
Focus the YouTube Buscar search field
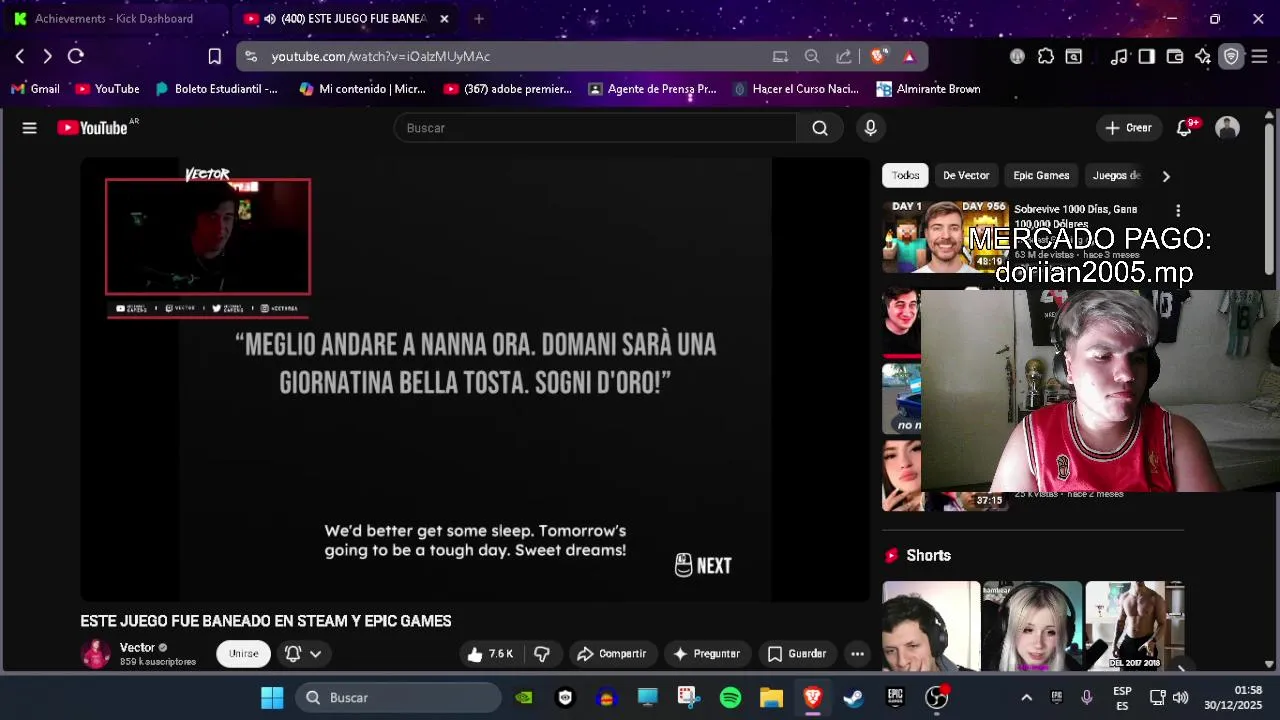point(596,128)
